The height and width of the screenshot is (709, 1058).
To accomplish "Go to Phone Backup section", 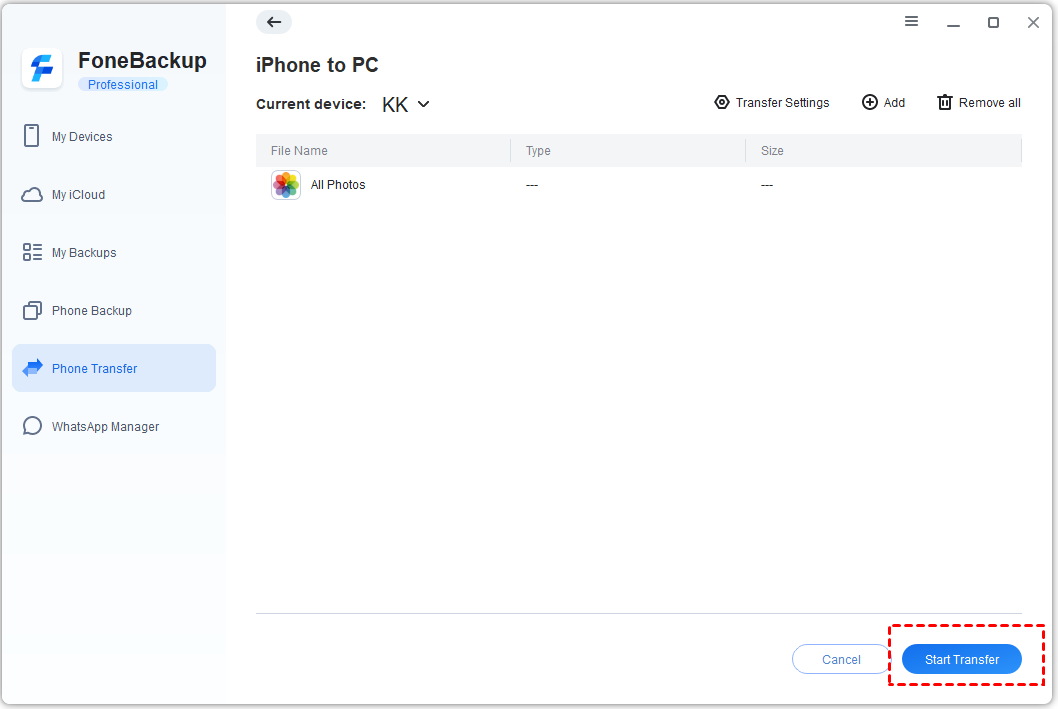I will point(114,310).
